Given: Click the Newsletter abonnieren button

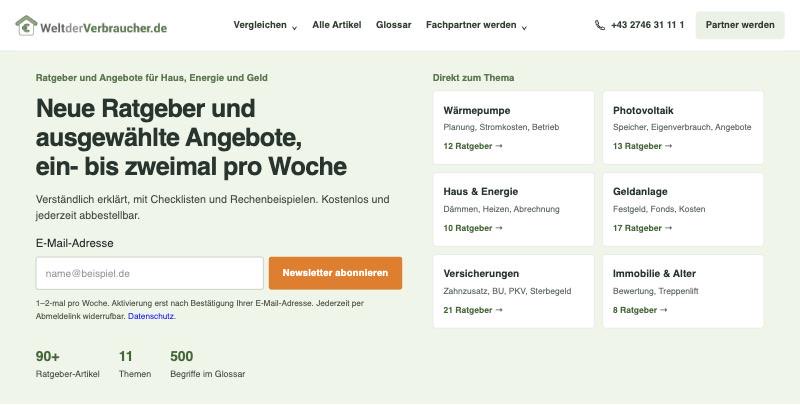Looking at the screenshot, I should coord(335,273).
